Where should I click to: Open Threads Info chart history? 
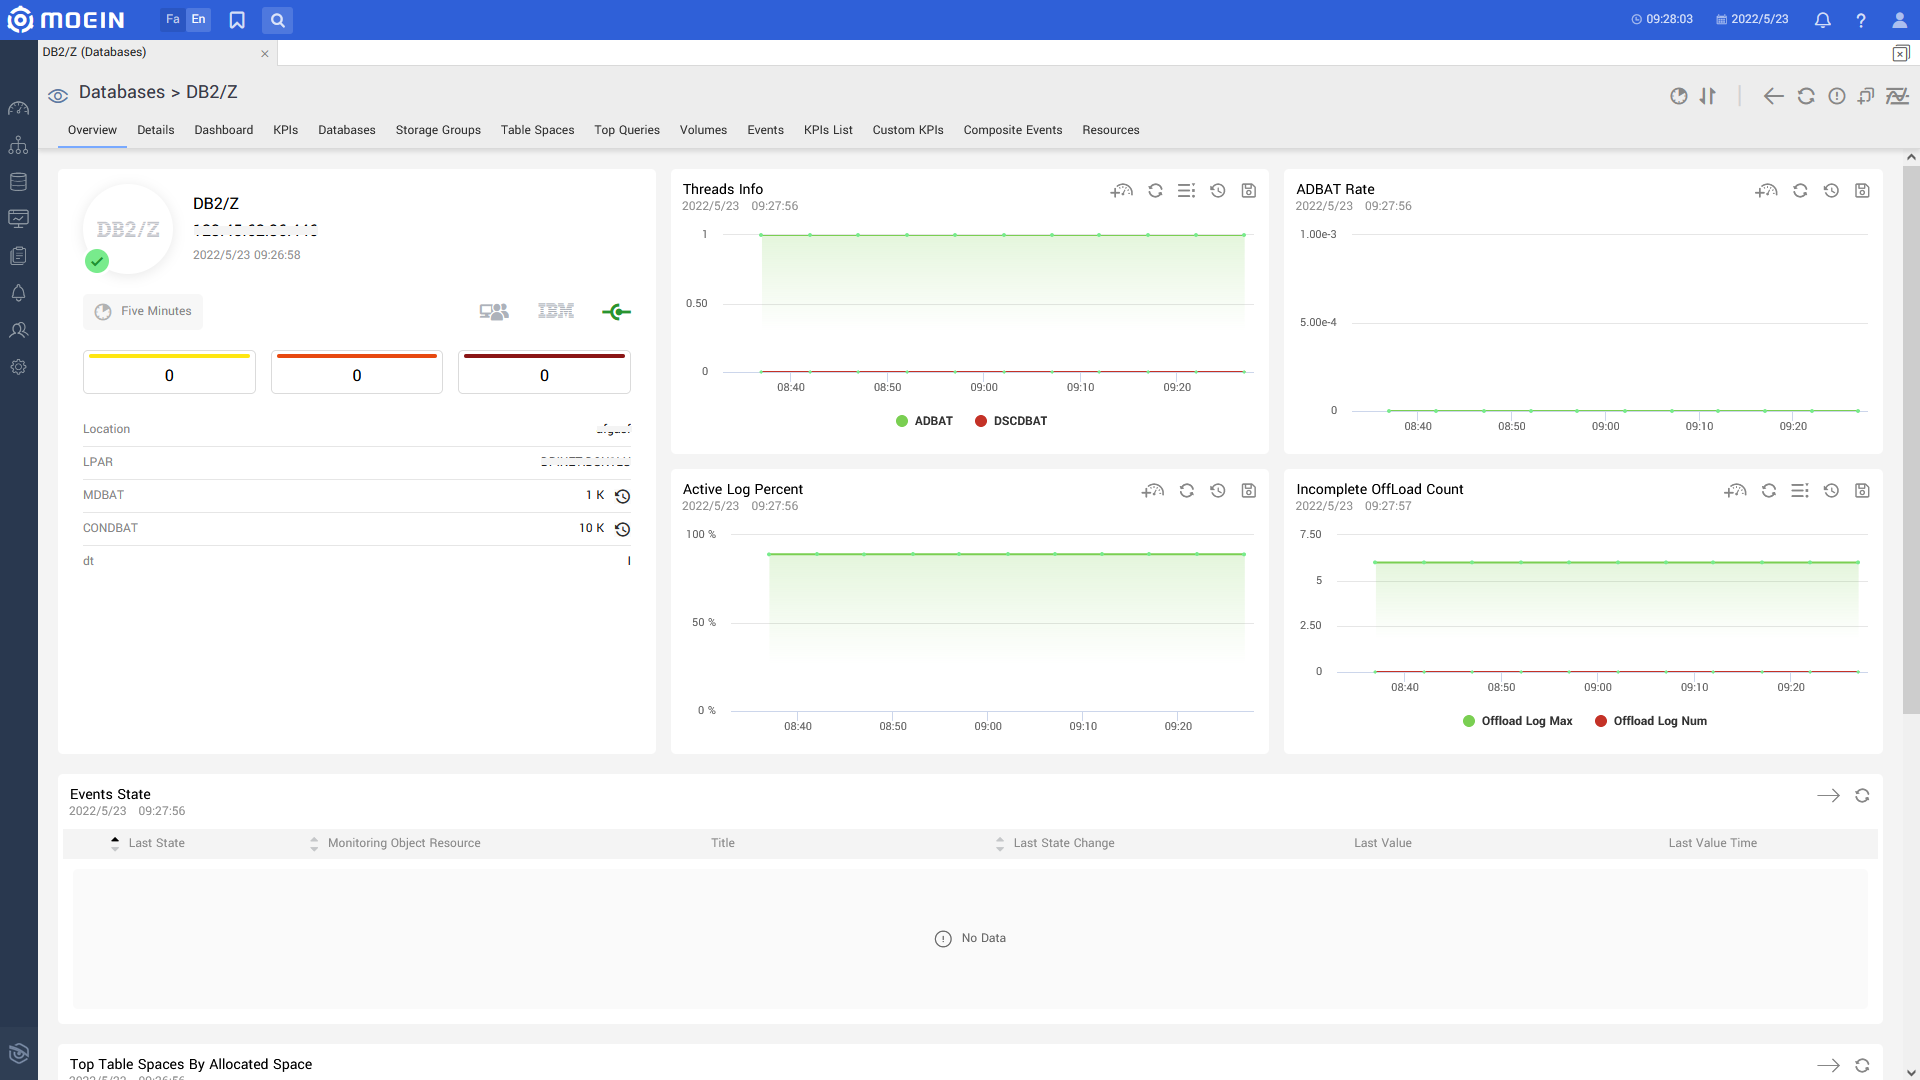(1217, 190)
